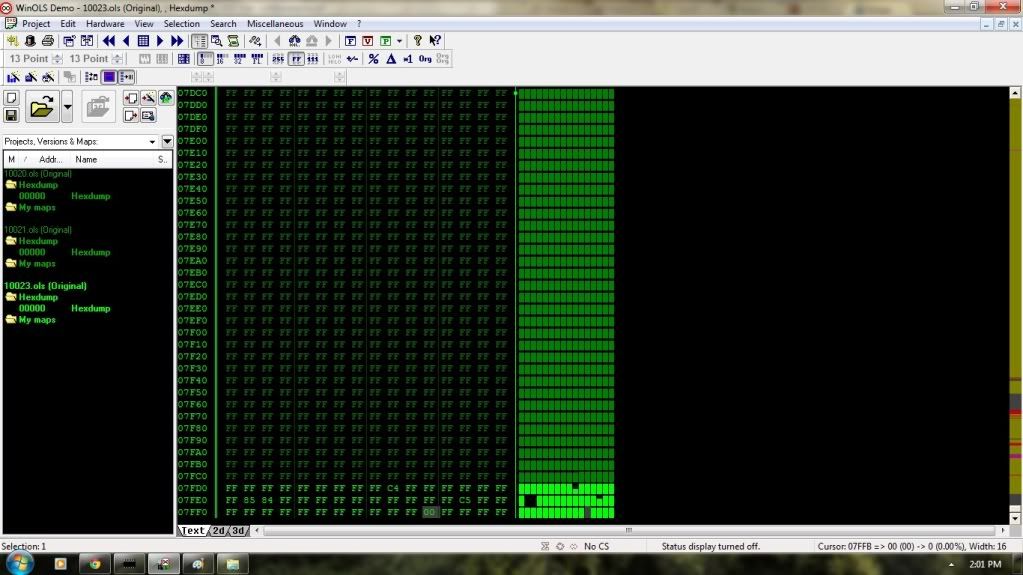Screen dimensions: 1023x575
Task: Click the percent display icon
Action: pyautogui.click(x=373, y=59)
